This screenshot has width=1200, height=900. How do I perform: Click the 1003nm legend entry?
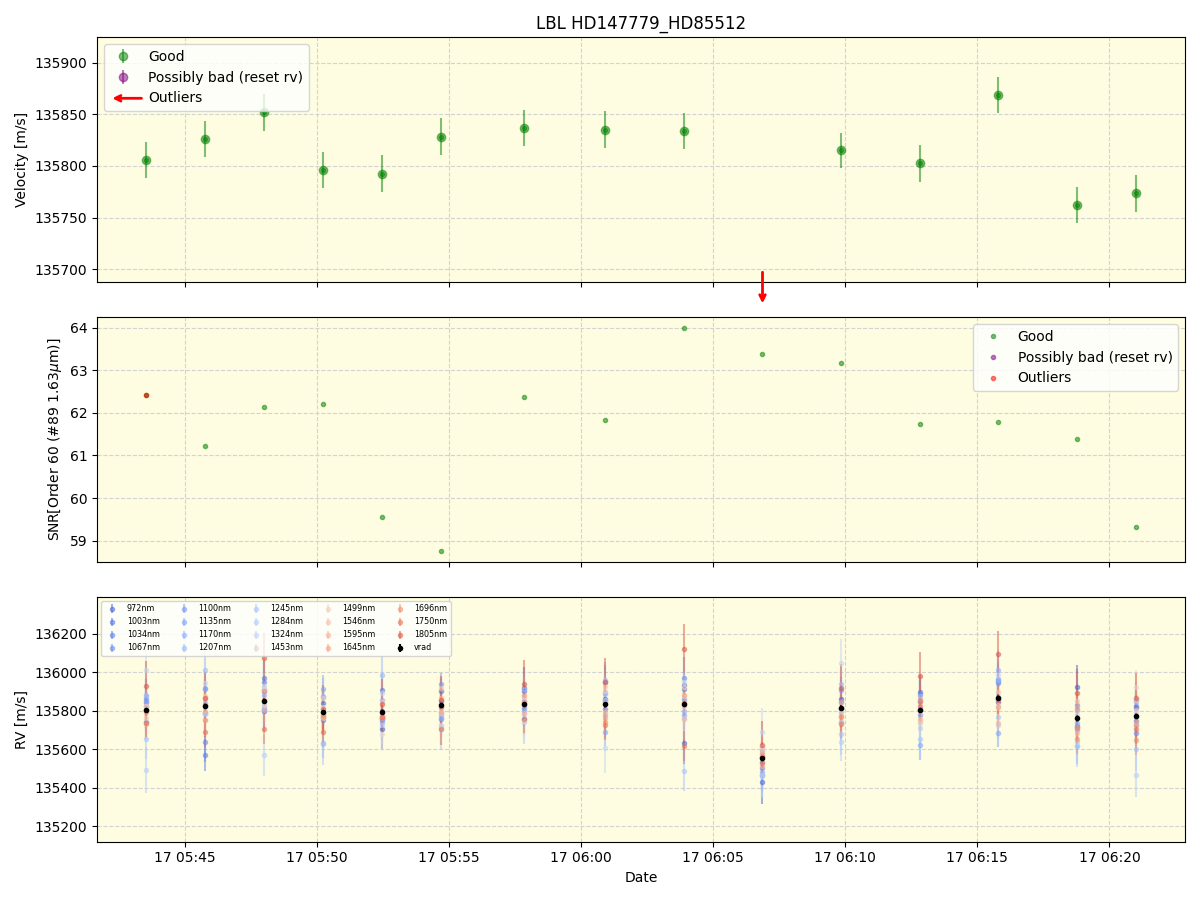(134, 621)
